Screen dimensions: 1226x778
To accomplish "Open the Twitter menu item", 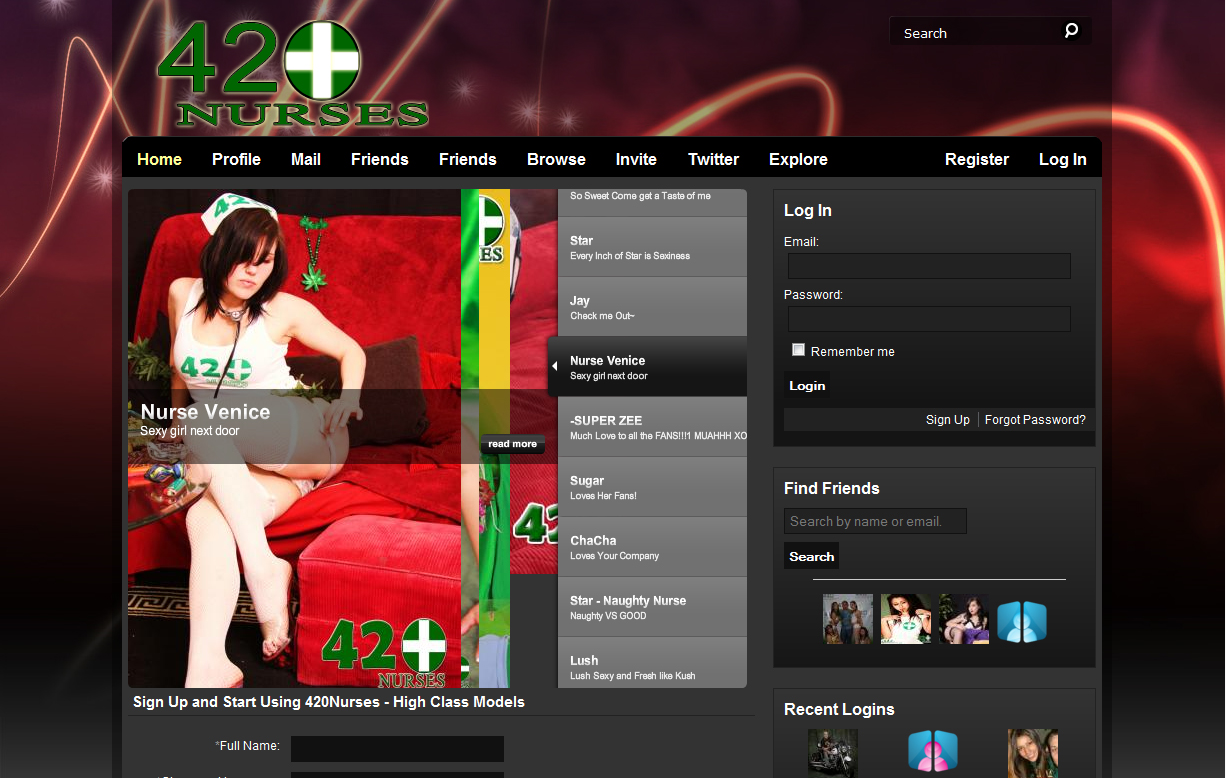I will pos(713,159).
